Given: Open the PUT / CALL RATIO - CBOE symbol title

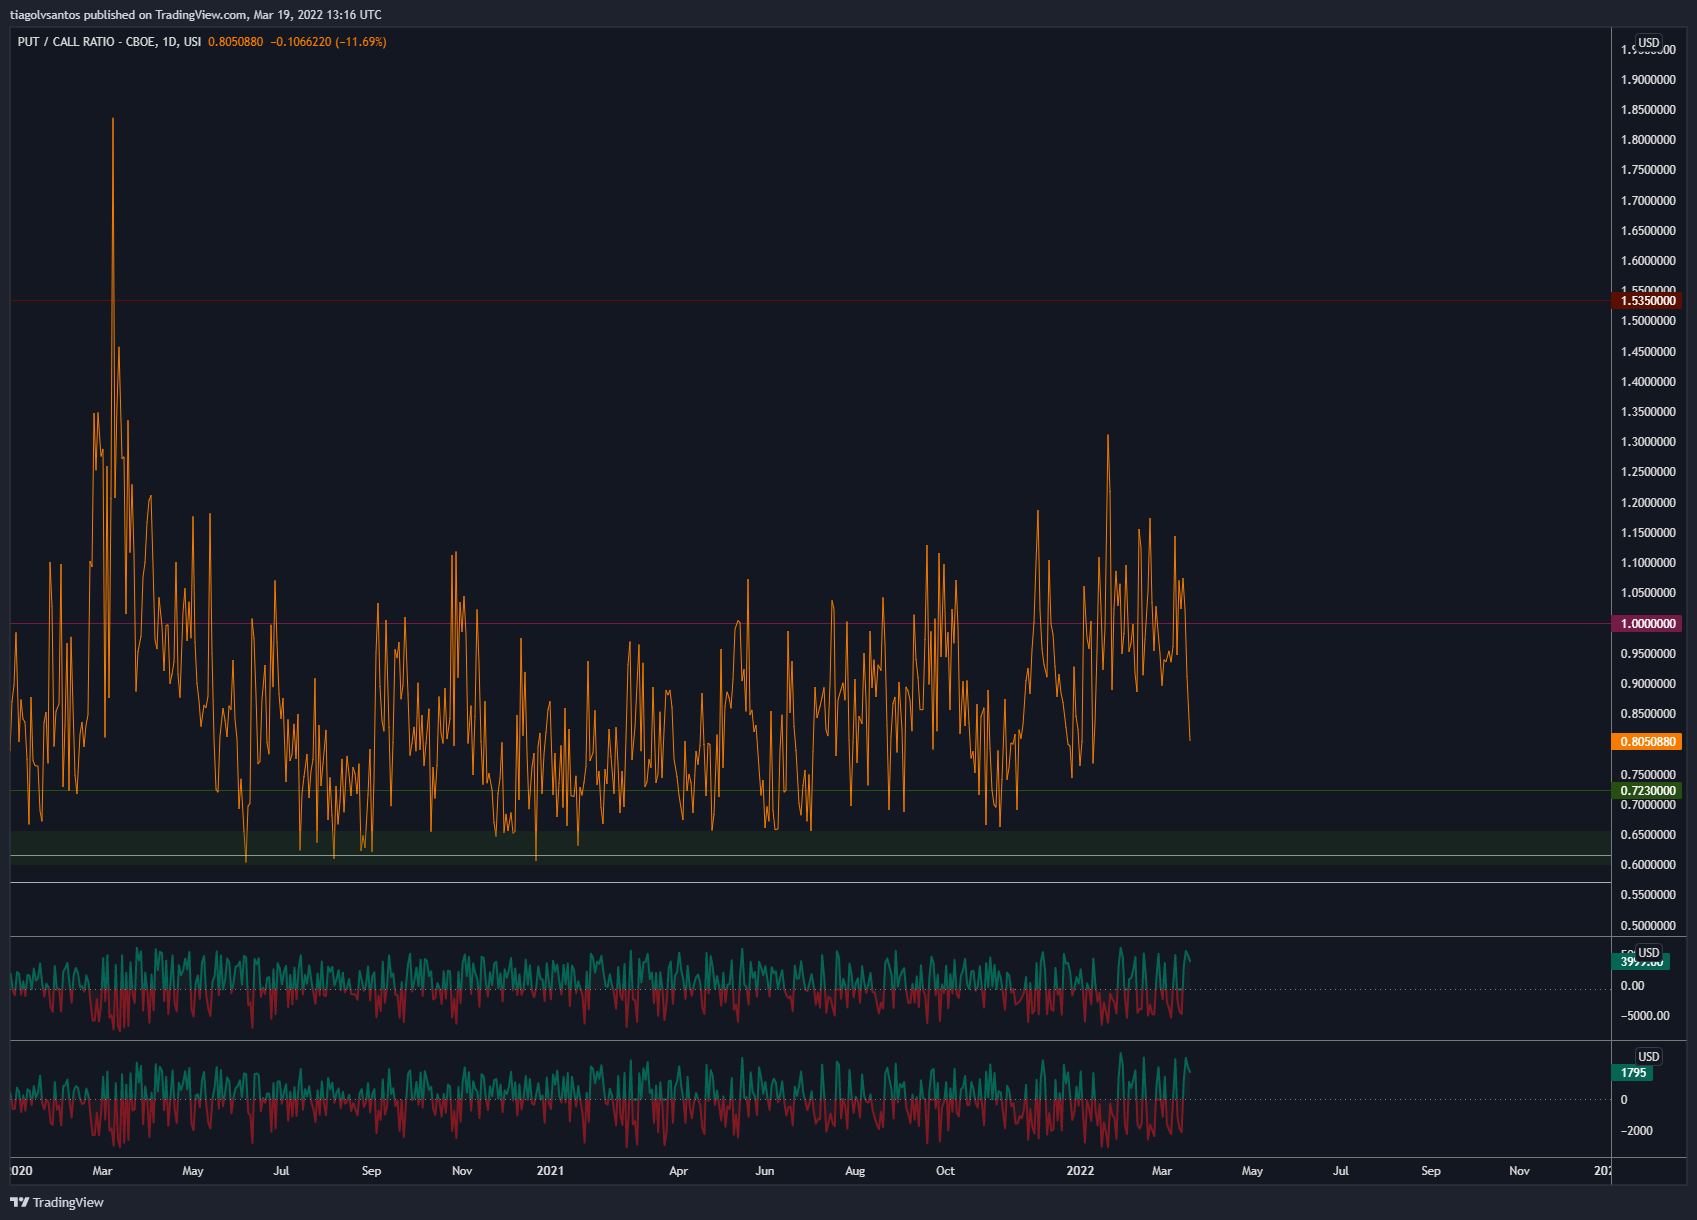Looking at the screenshot, I should (x=85, y=41).
